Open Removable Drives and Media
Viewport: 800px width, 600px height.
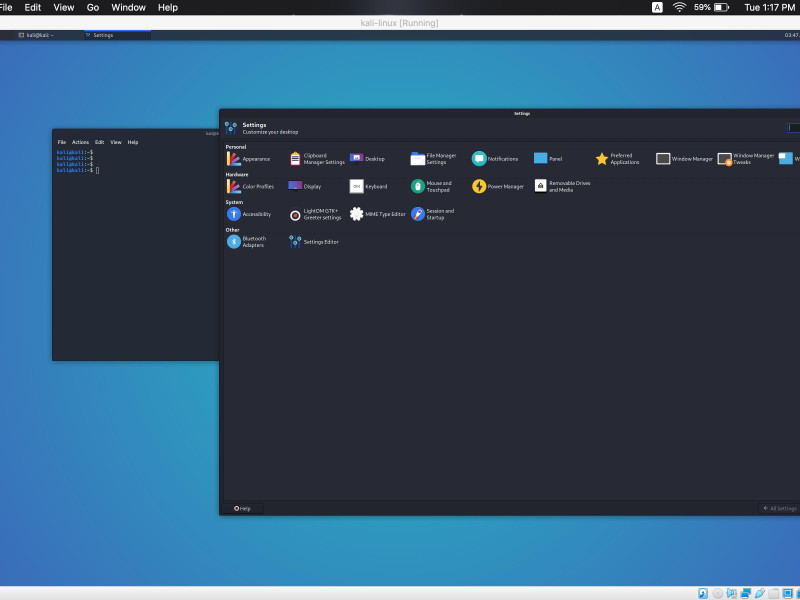pos(562,186)
